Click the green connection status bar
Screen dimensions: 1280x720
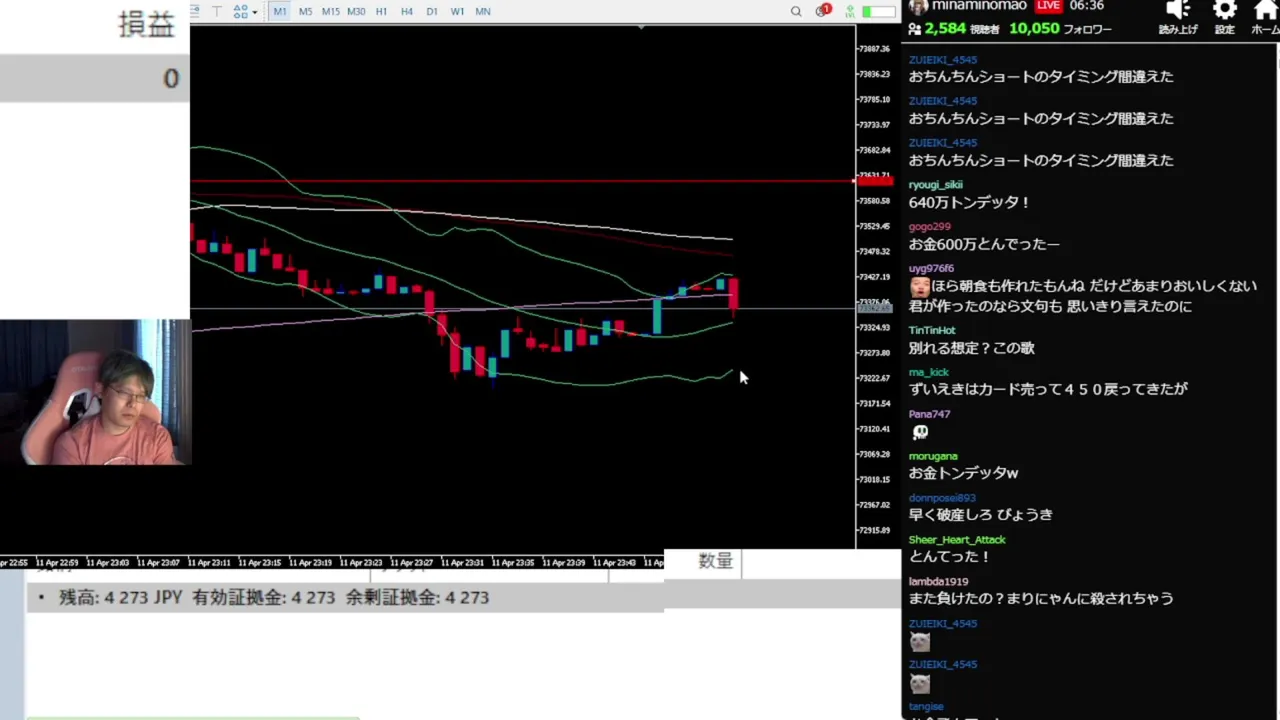coord(879,11)
